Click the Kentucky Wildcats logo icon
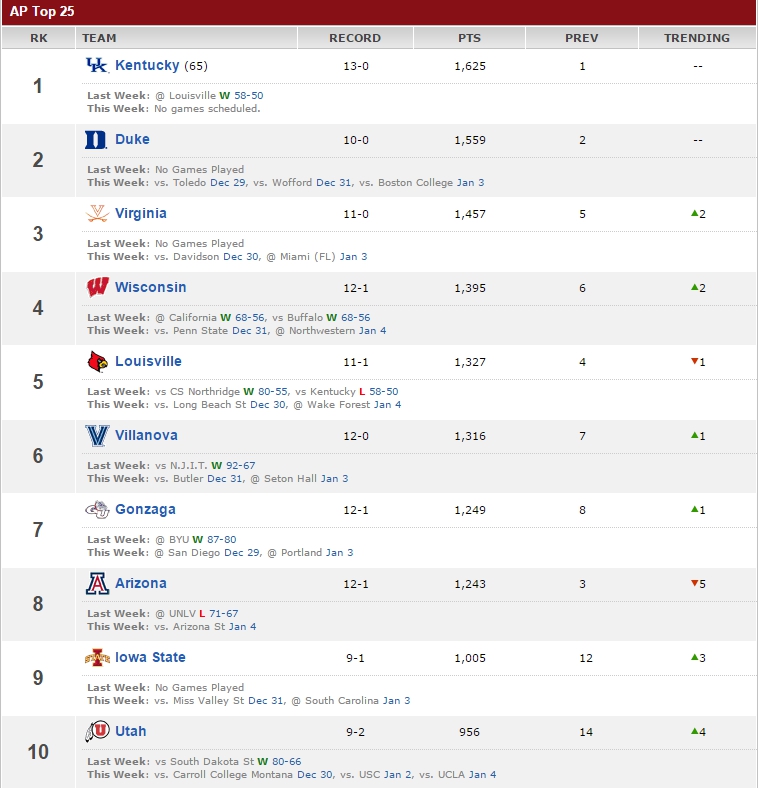Viewport: 759px width, 788px height. (97, 65)
